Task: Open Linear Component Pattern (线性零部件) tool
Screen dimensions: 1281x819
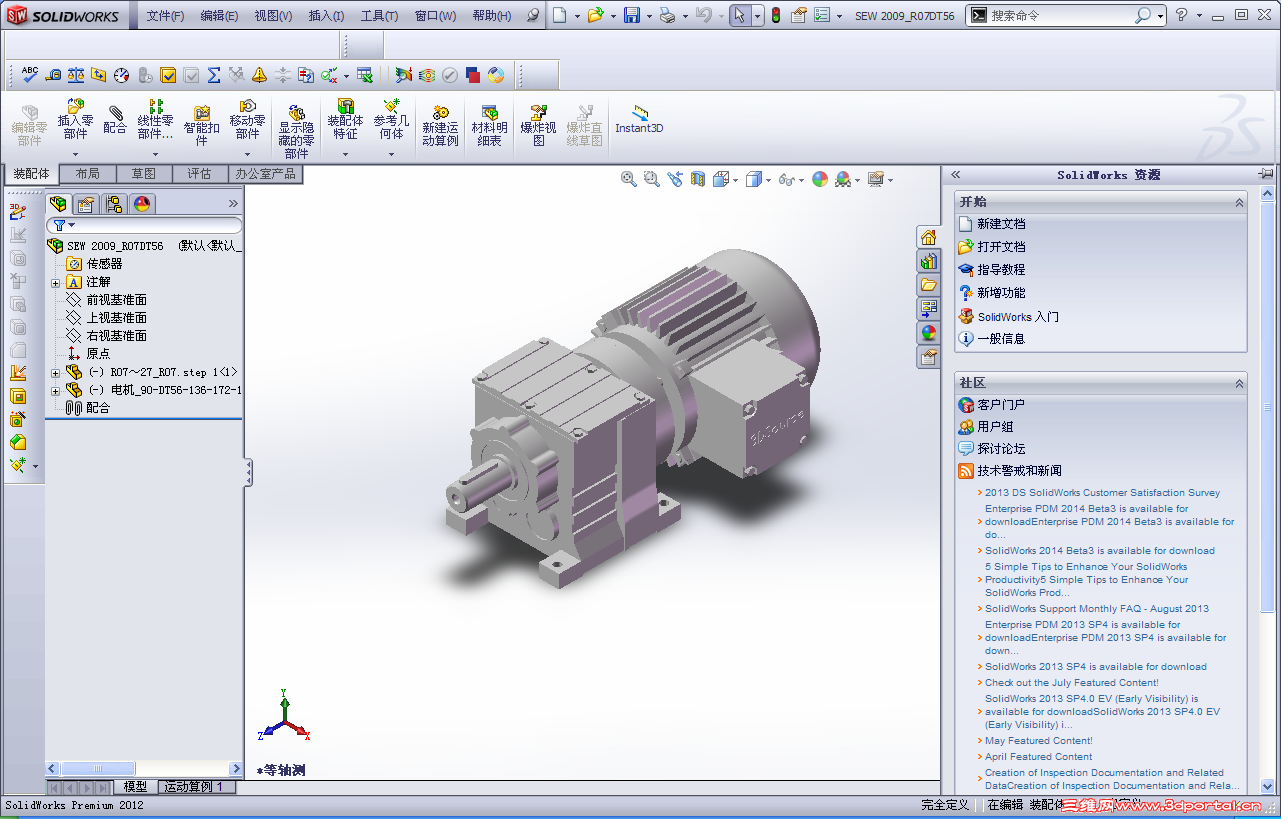Action: (x=155, y=120)
